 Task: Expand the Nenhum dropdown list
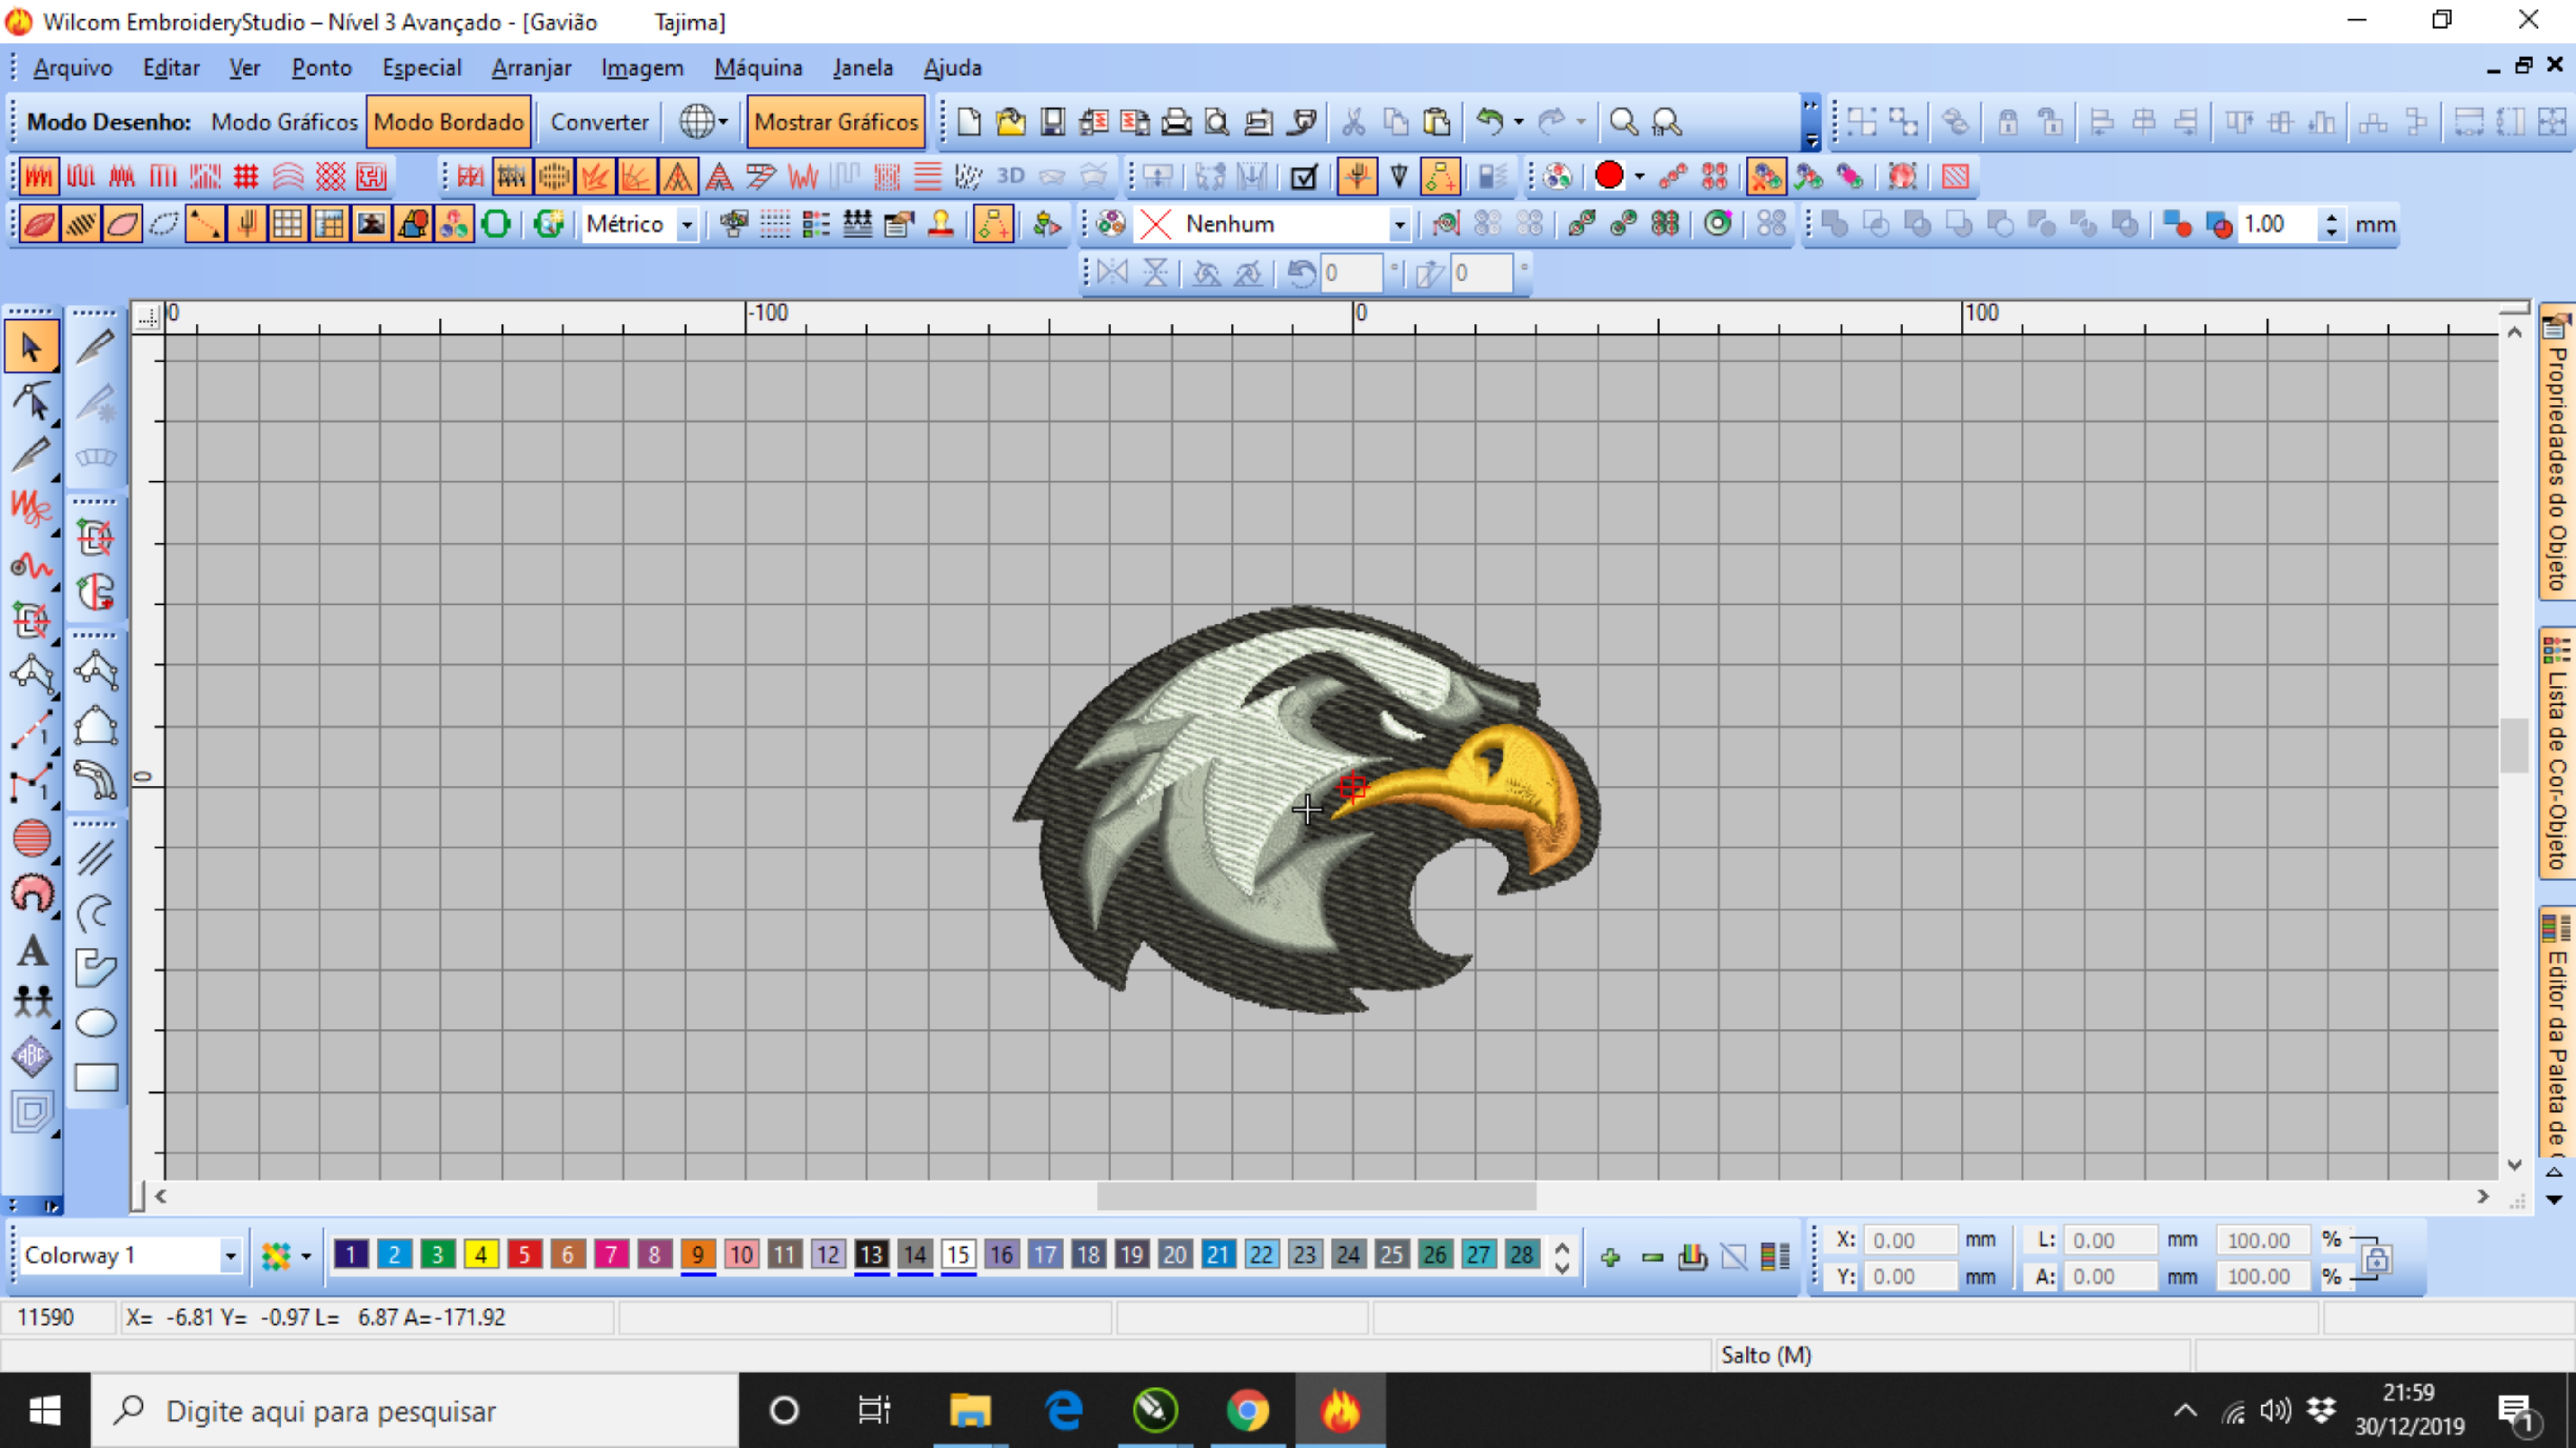click(x=1399, y=224)
